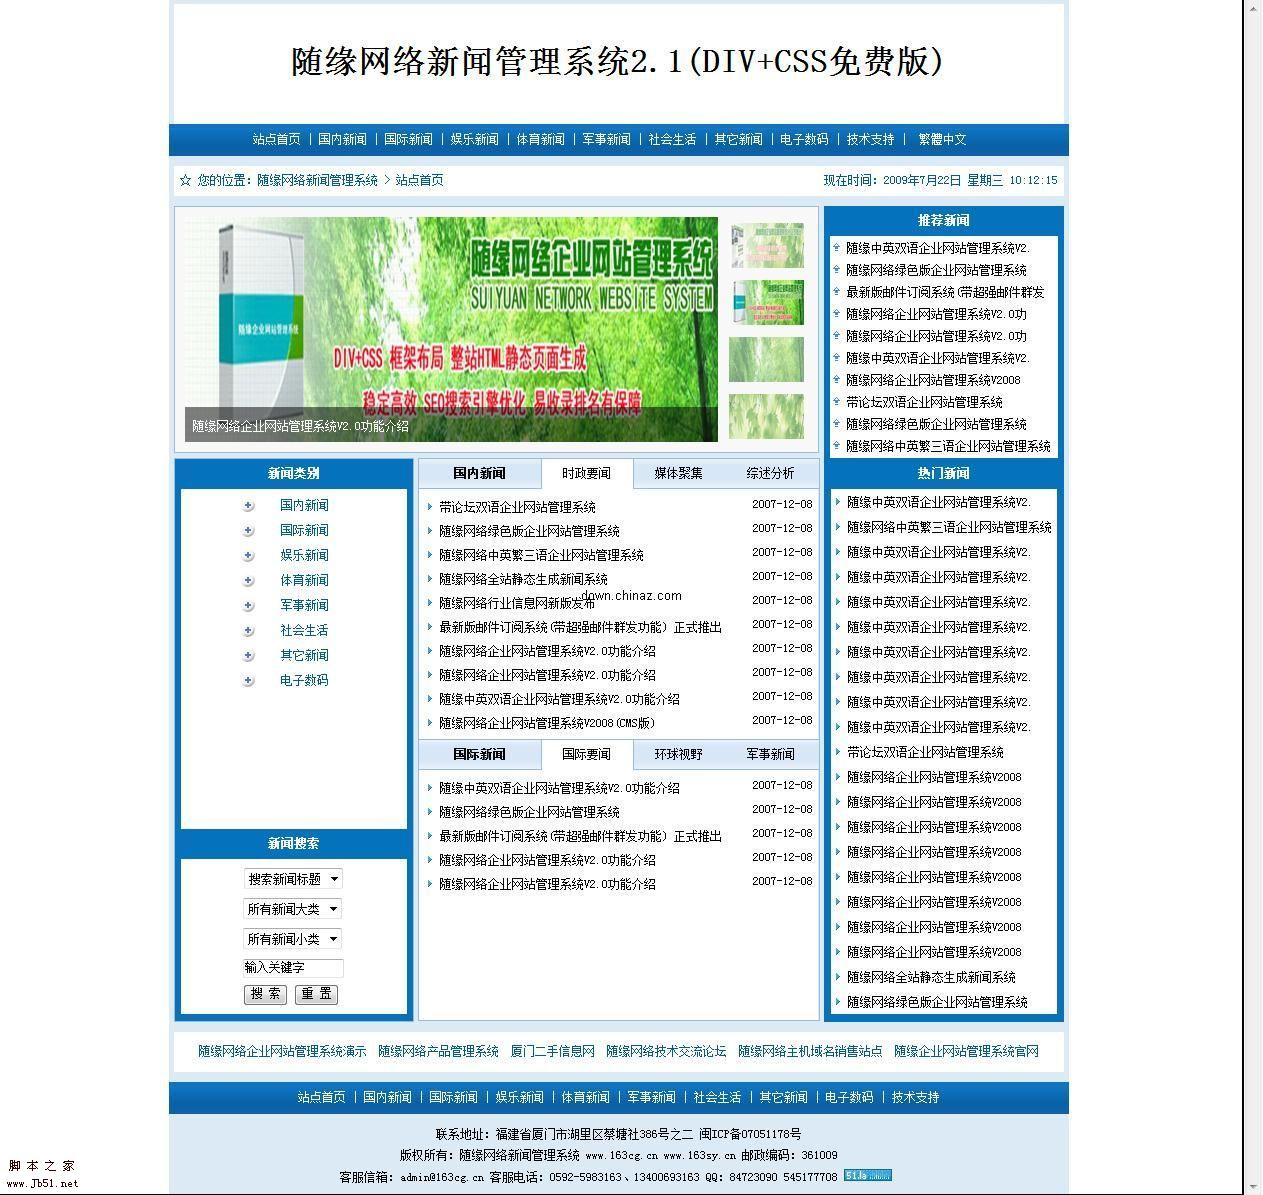Open 站点首页 in footer navigation

click(x=321, y=1097)
